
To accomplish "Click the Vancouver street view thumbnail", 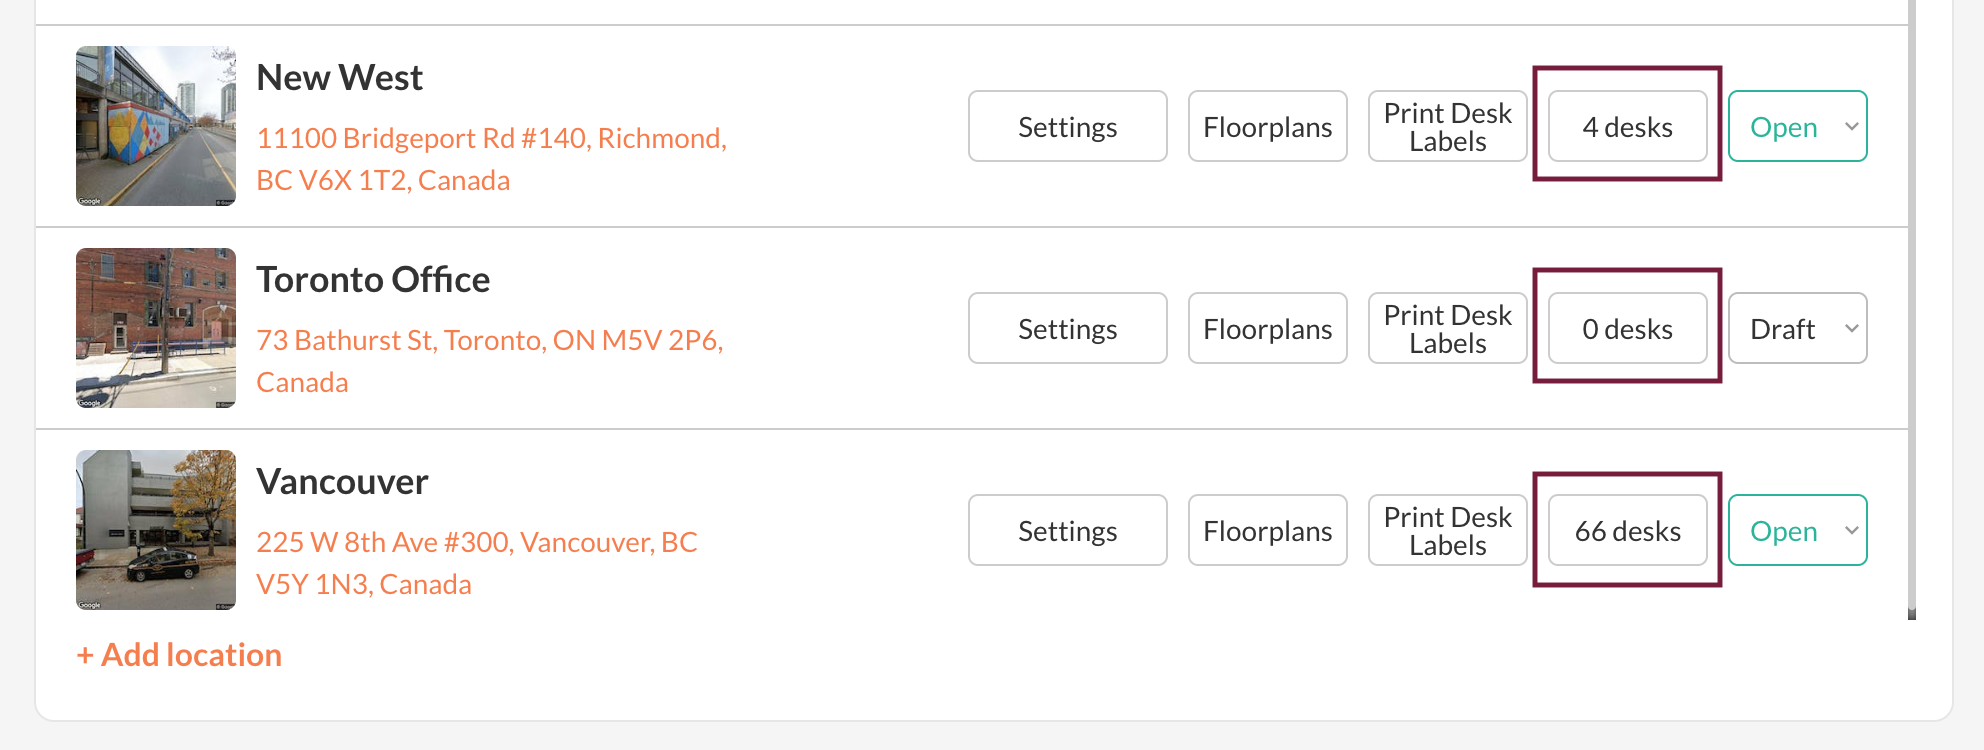I will point(156,530).
